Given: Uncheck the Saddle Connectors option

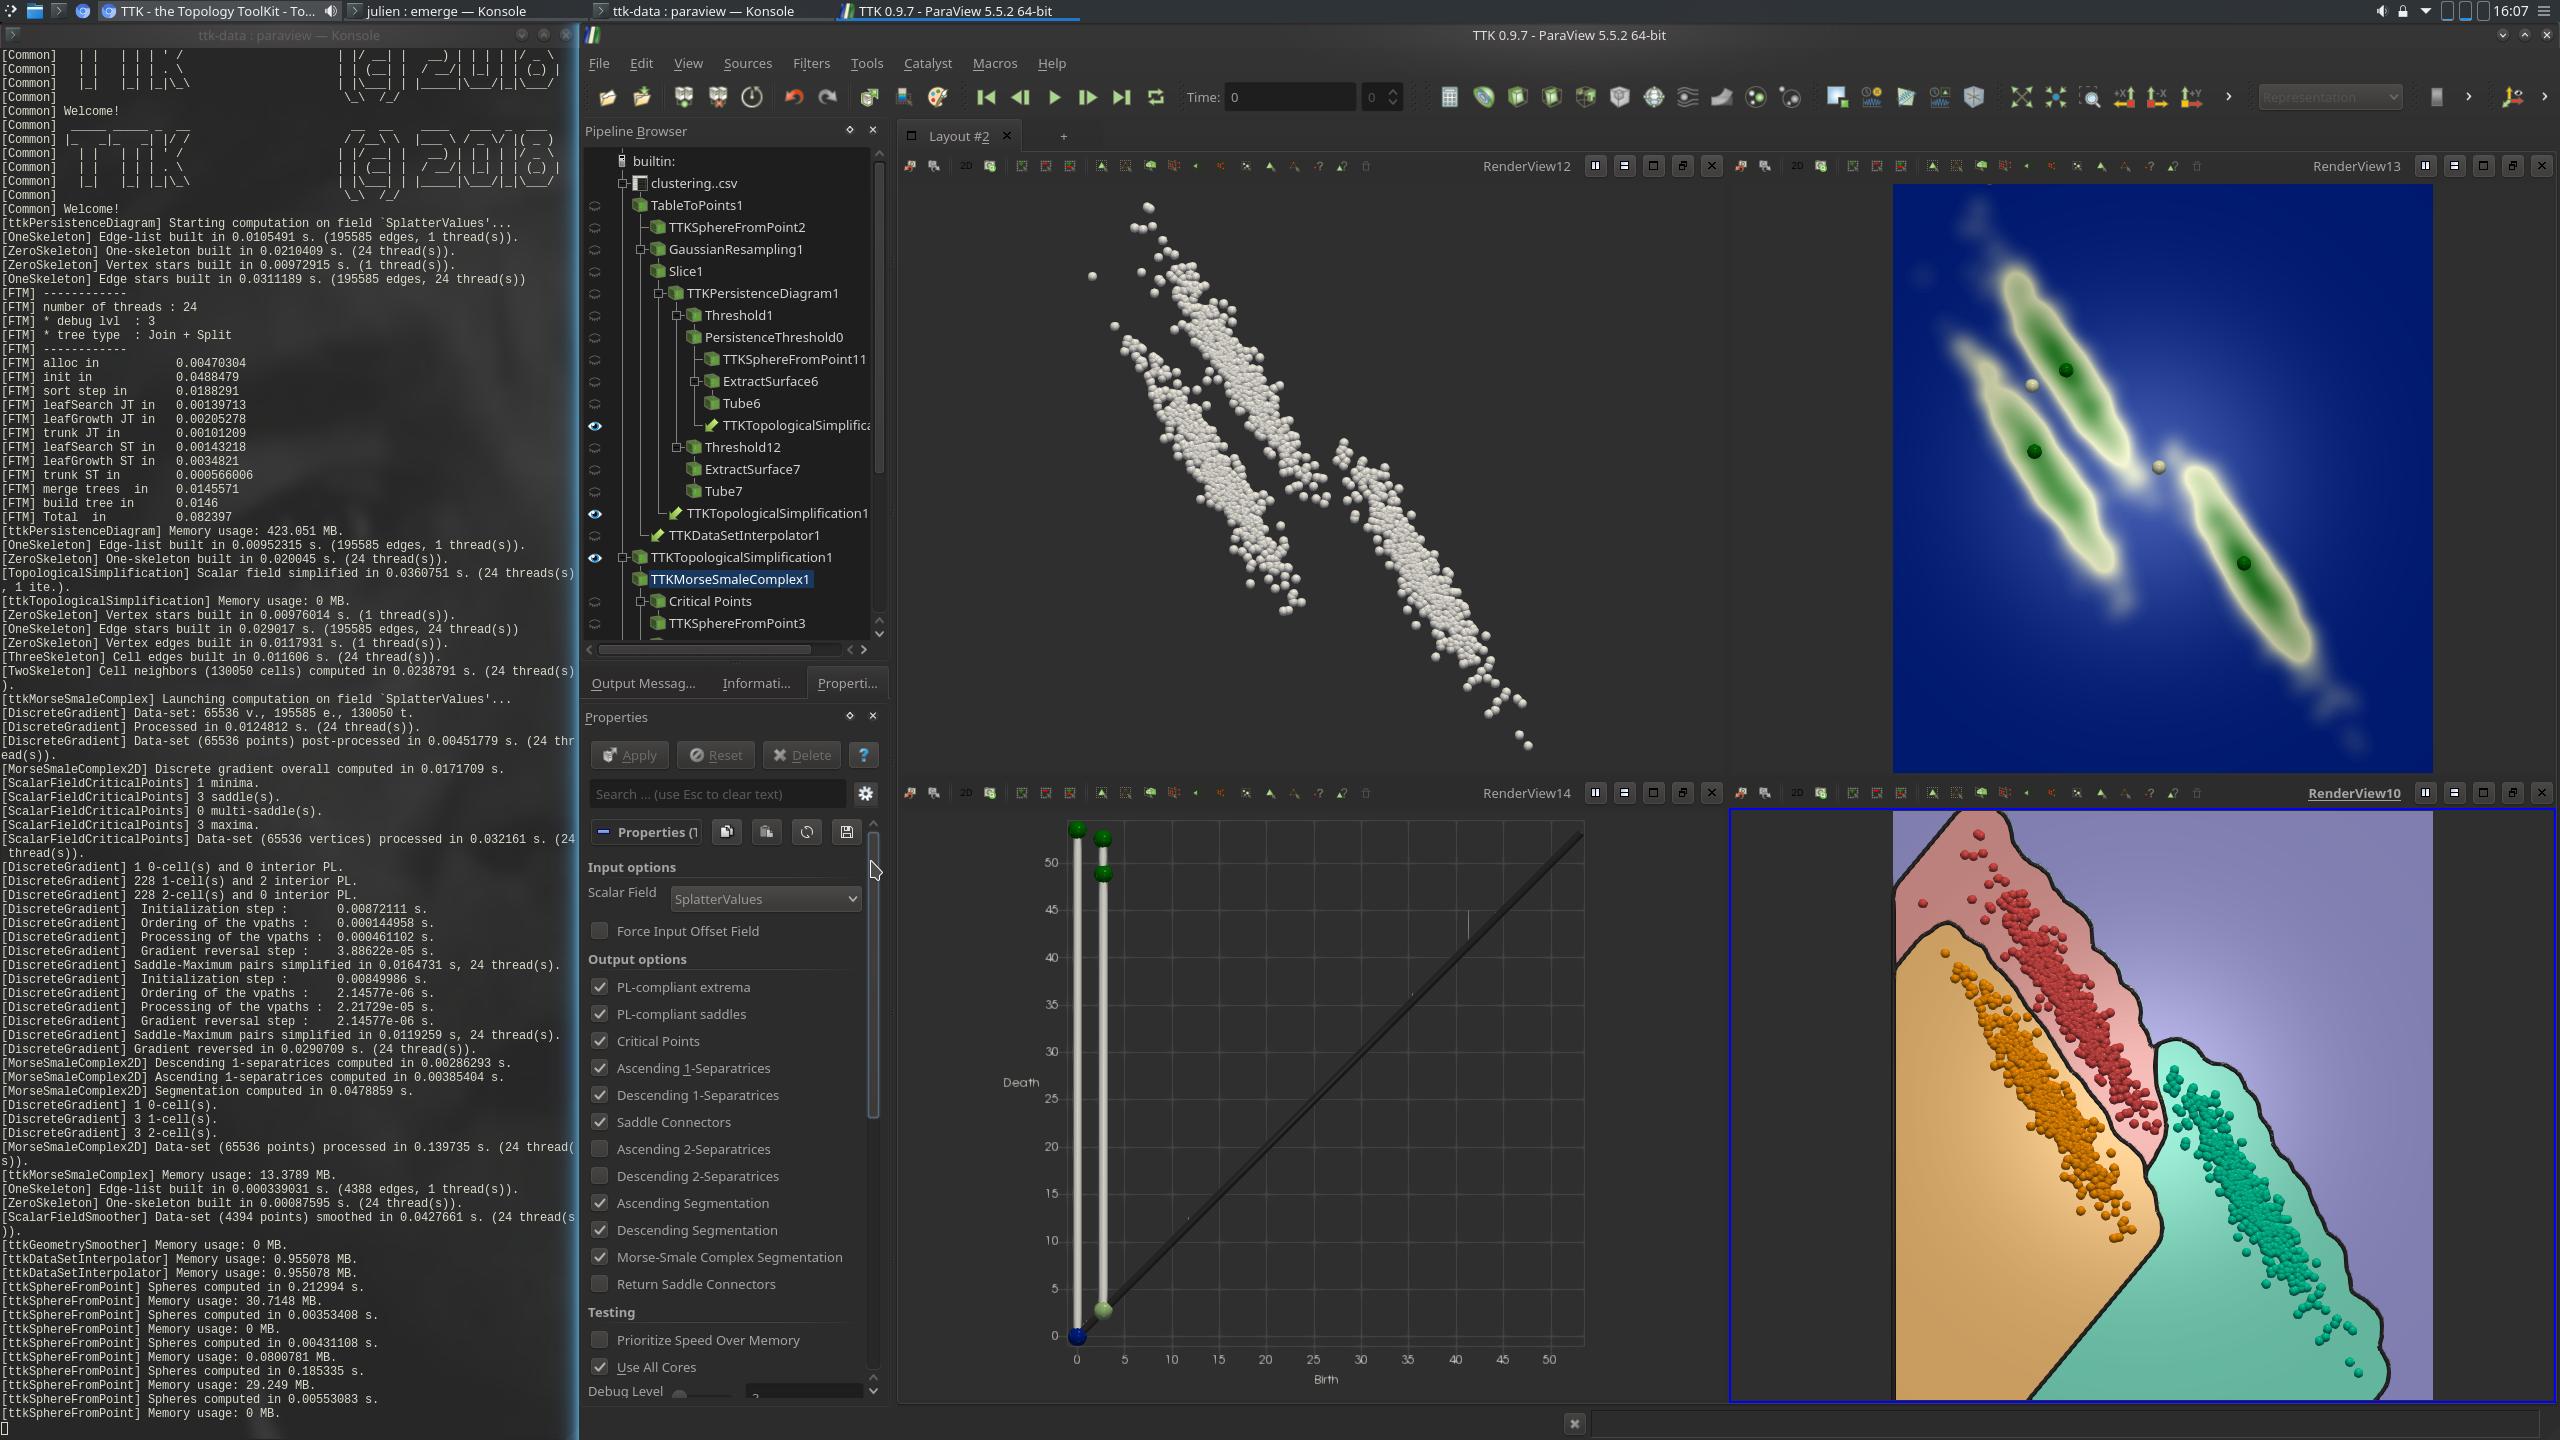Looking at the screenshot, I should pos(600,1122).
